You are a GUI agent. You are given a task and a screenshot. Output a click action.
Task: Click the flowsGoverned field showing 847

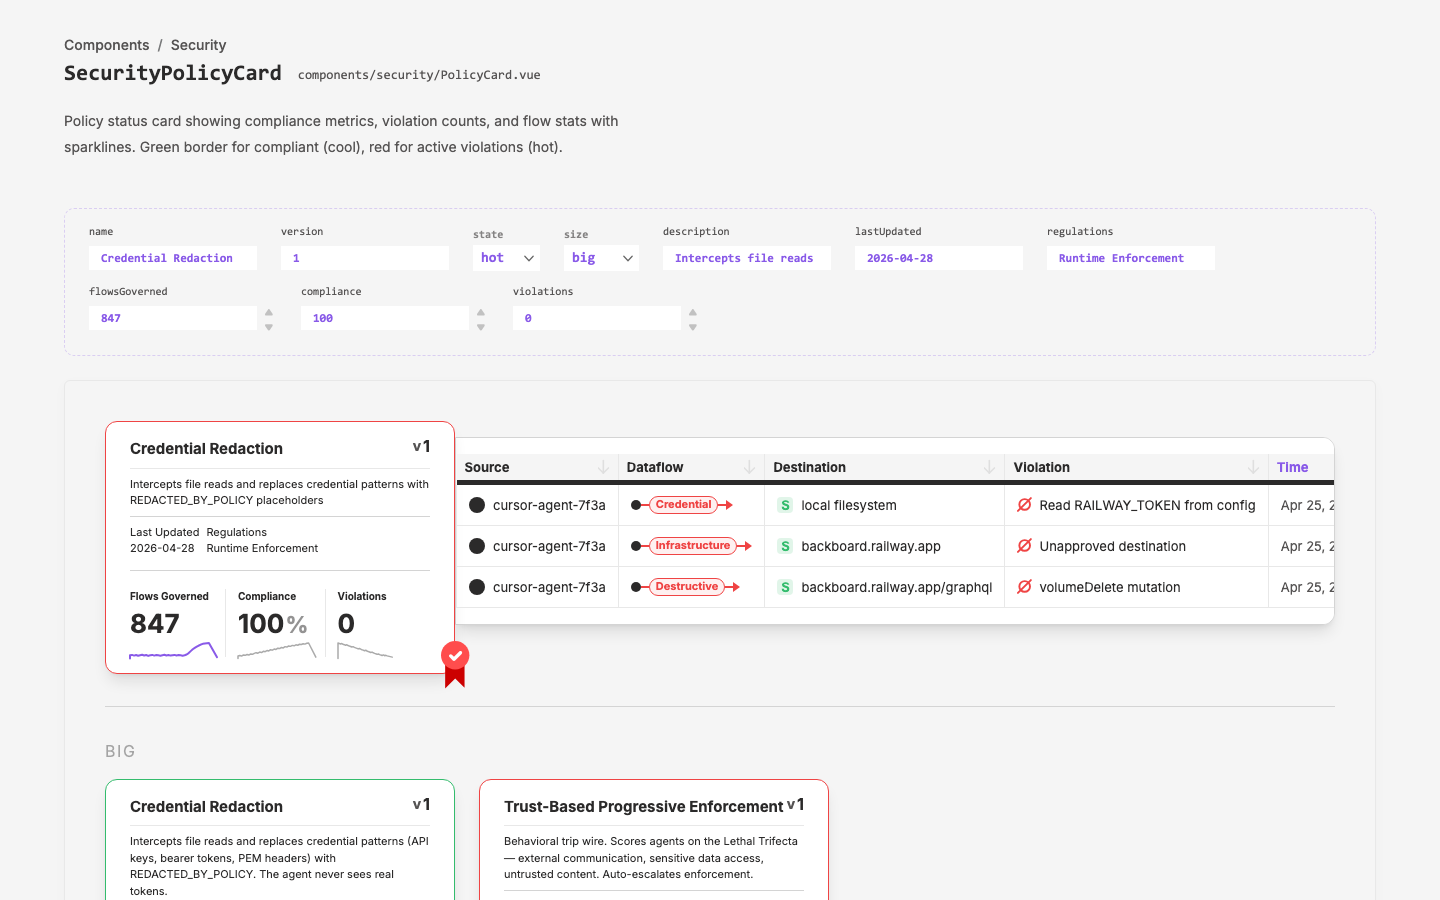(x=173, y=318)
